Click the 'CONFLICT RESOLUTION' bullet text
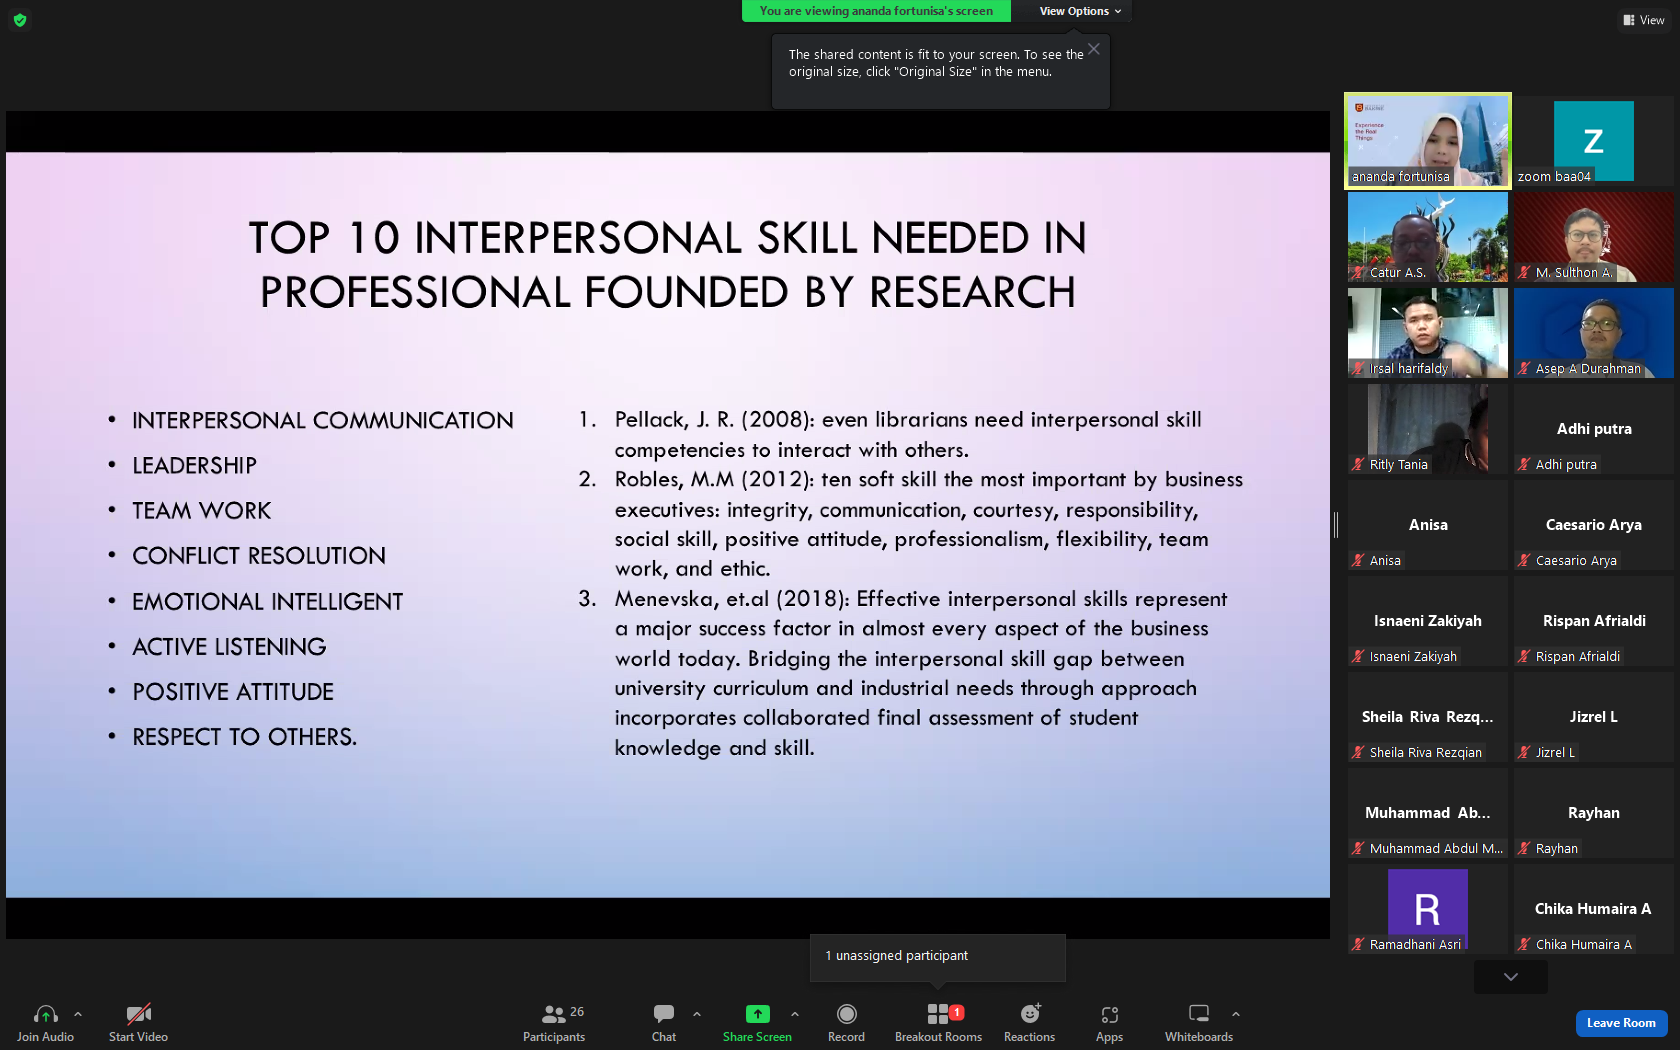 click(x=259, y=556)
